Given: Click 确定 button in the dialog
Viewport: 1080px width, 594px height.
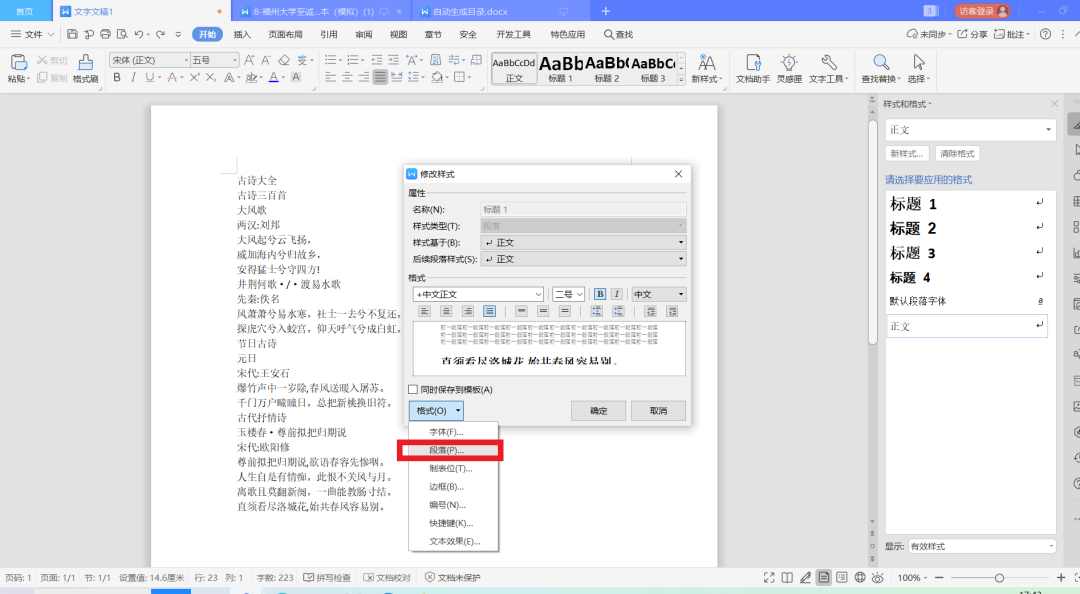Looking at the screenshot, I should (x=599, y=411).
